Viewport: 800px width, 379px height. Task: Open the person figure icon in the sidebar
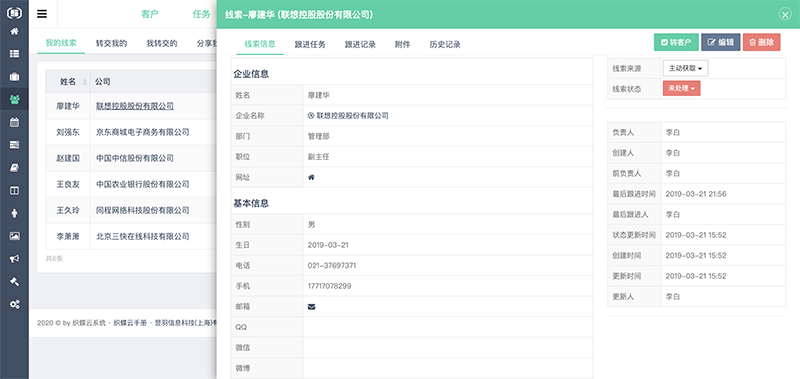pos(14,213)
